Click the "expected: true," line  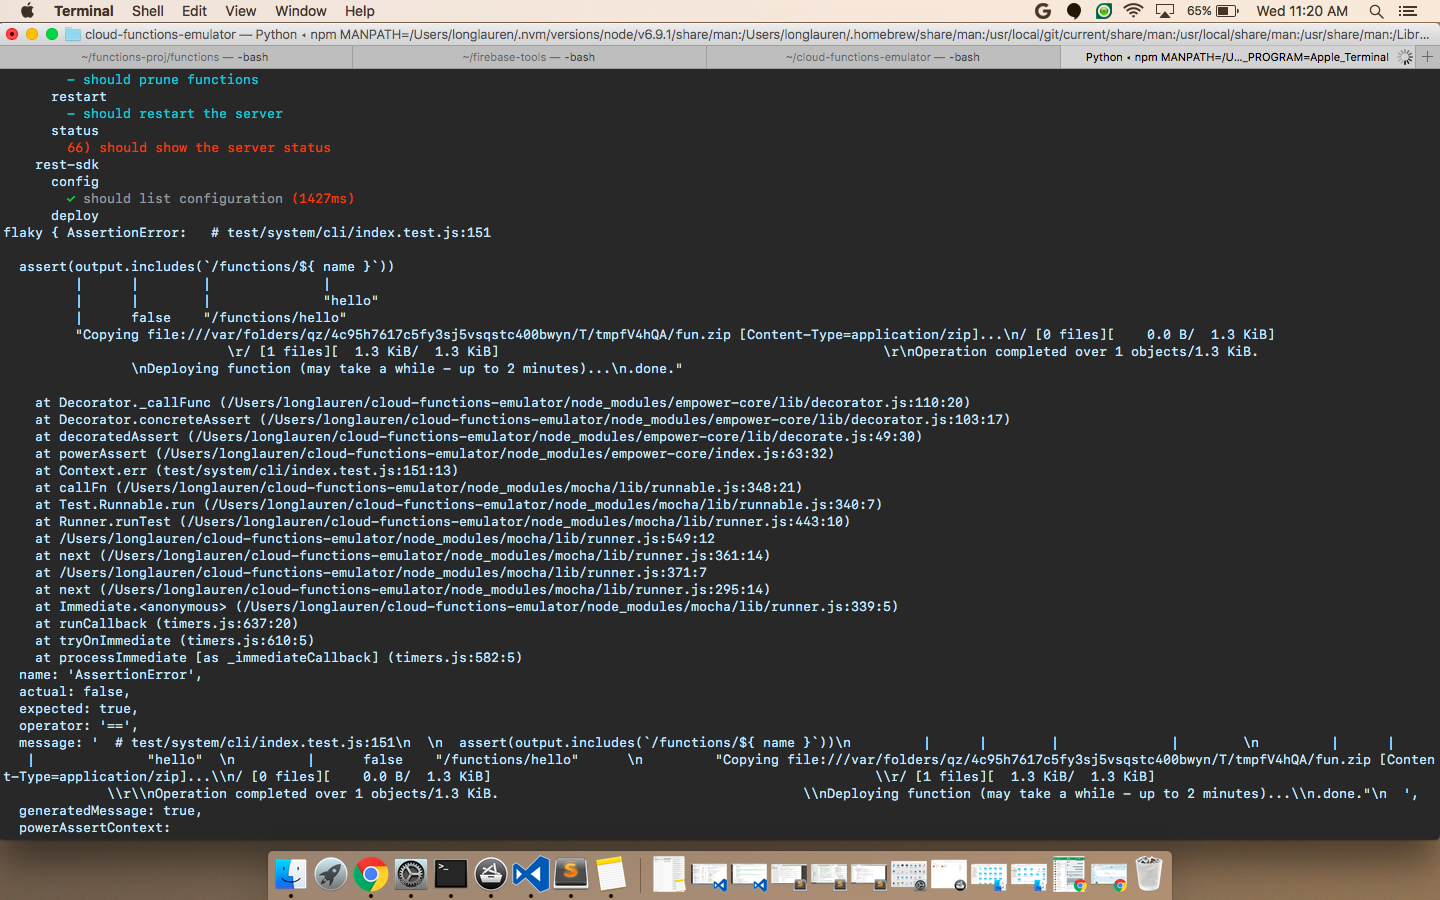[x=79, y=708]
